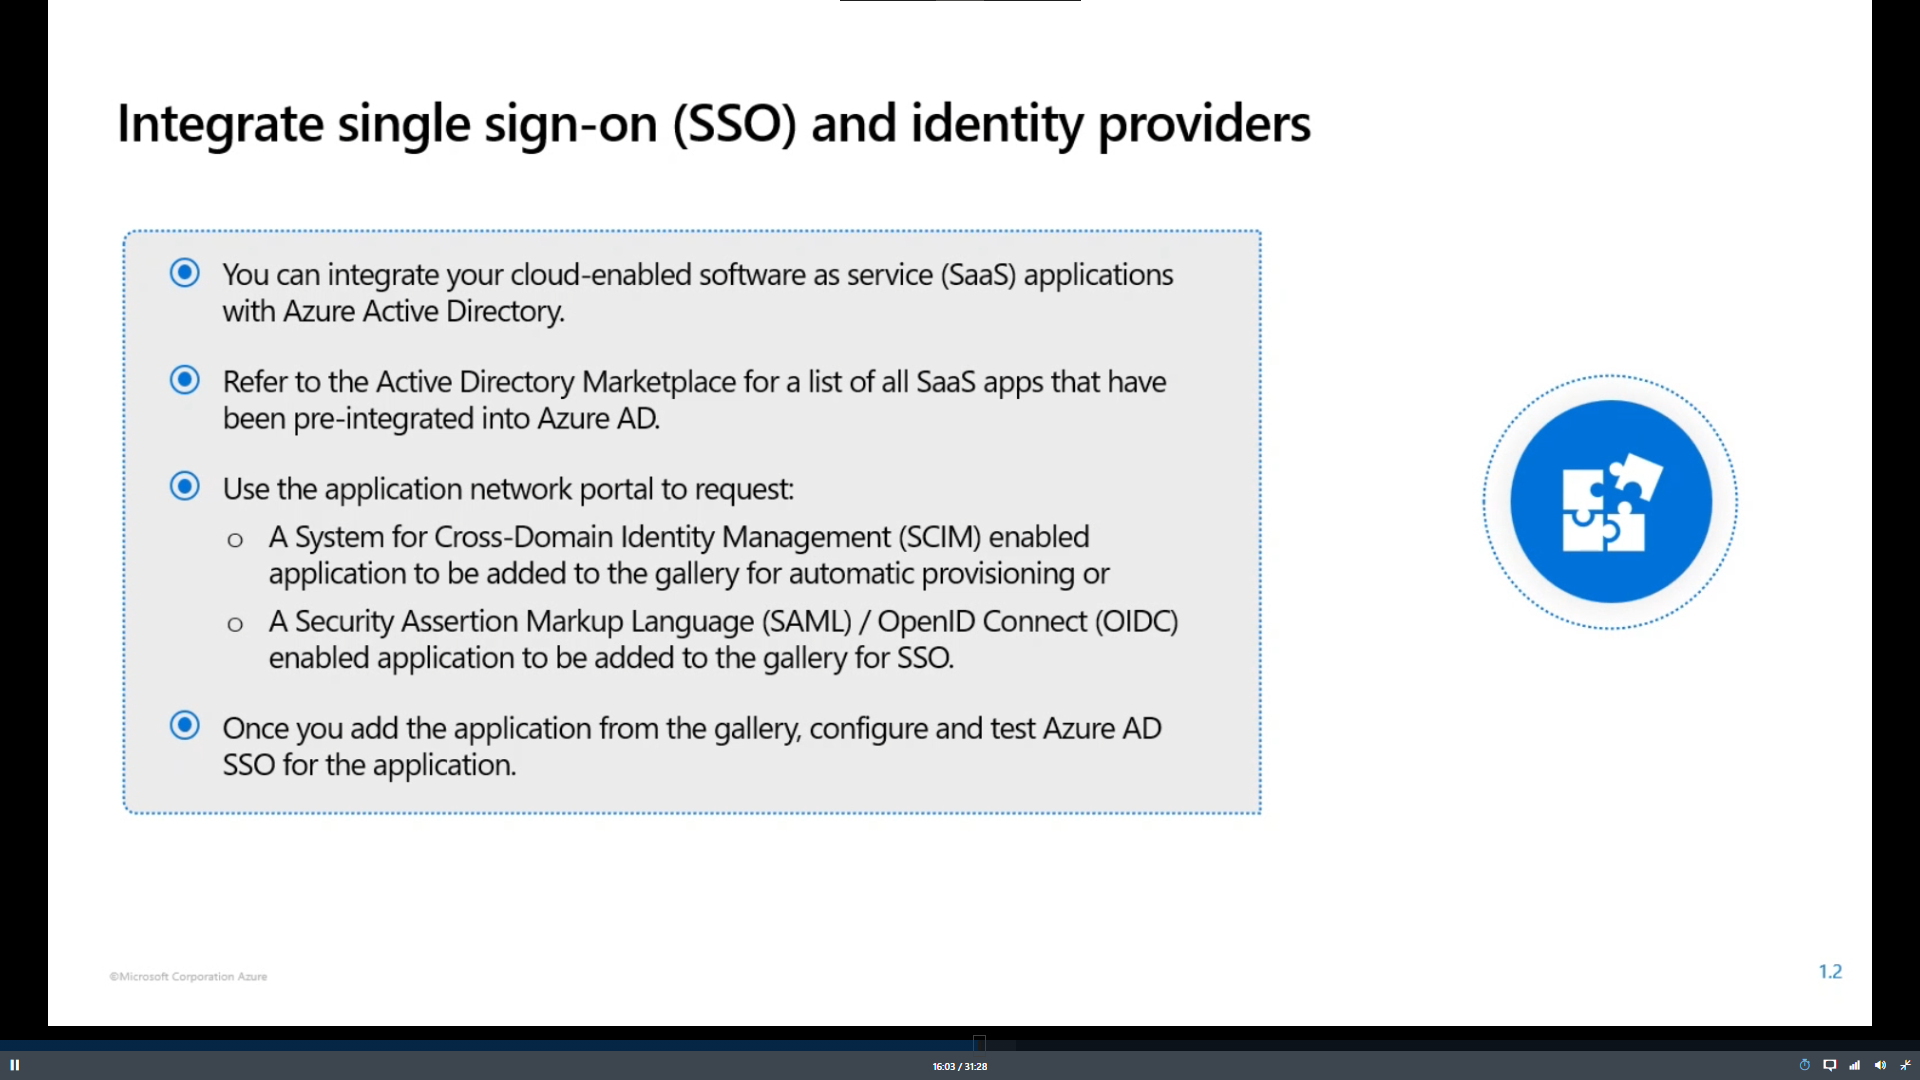Image resolution: width=1920 pixels, height=1080 pixels.
Task: Click the text 'A Security Assertion Markup Language (SAML)'
Action: (x=560, y=621)
